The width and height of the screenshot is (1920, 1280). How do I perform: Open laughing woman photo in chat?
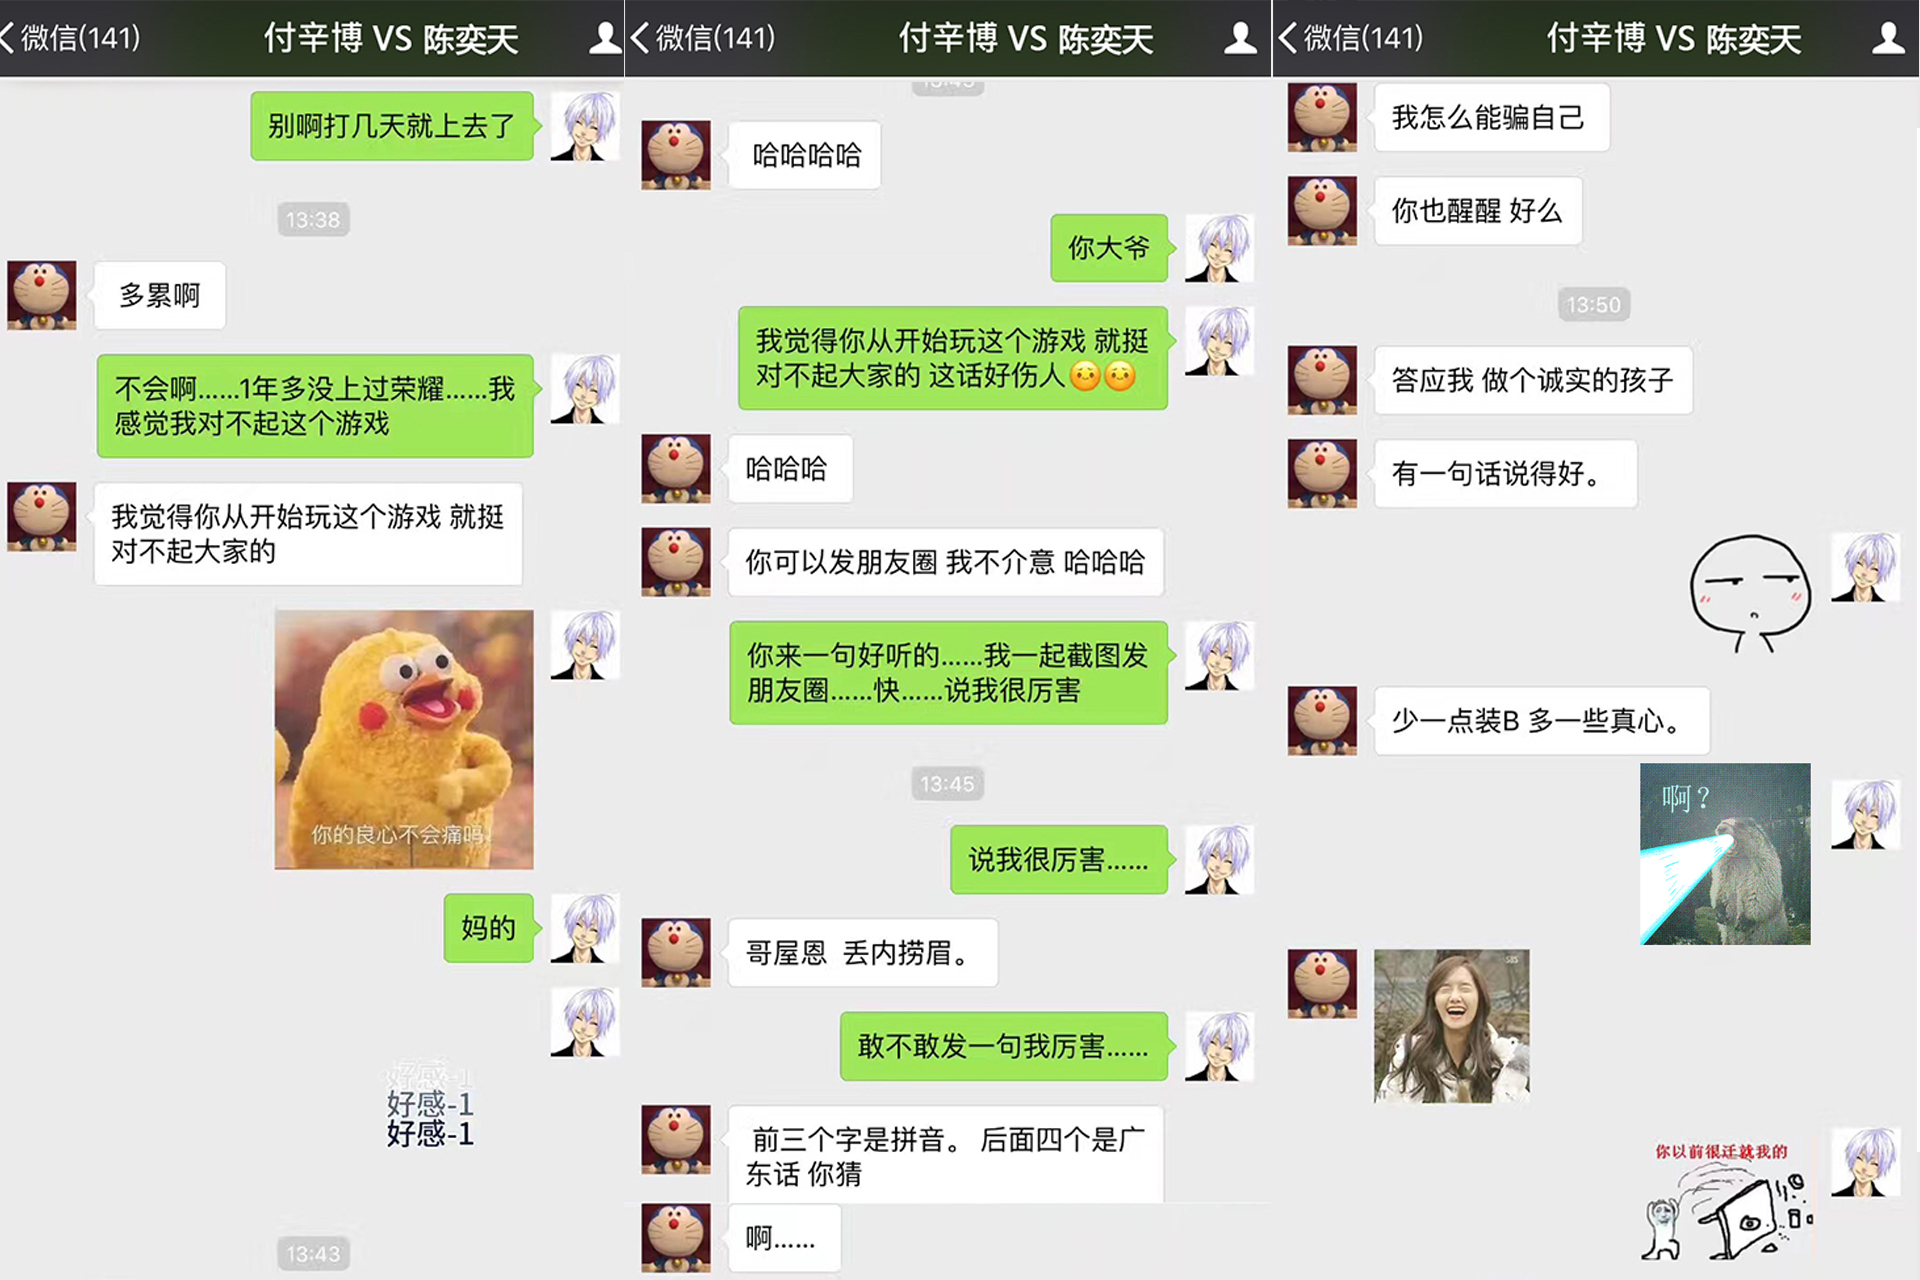point(1451,1026)
